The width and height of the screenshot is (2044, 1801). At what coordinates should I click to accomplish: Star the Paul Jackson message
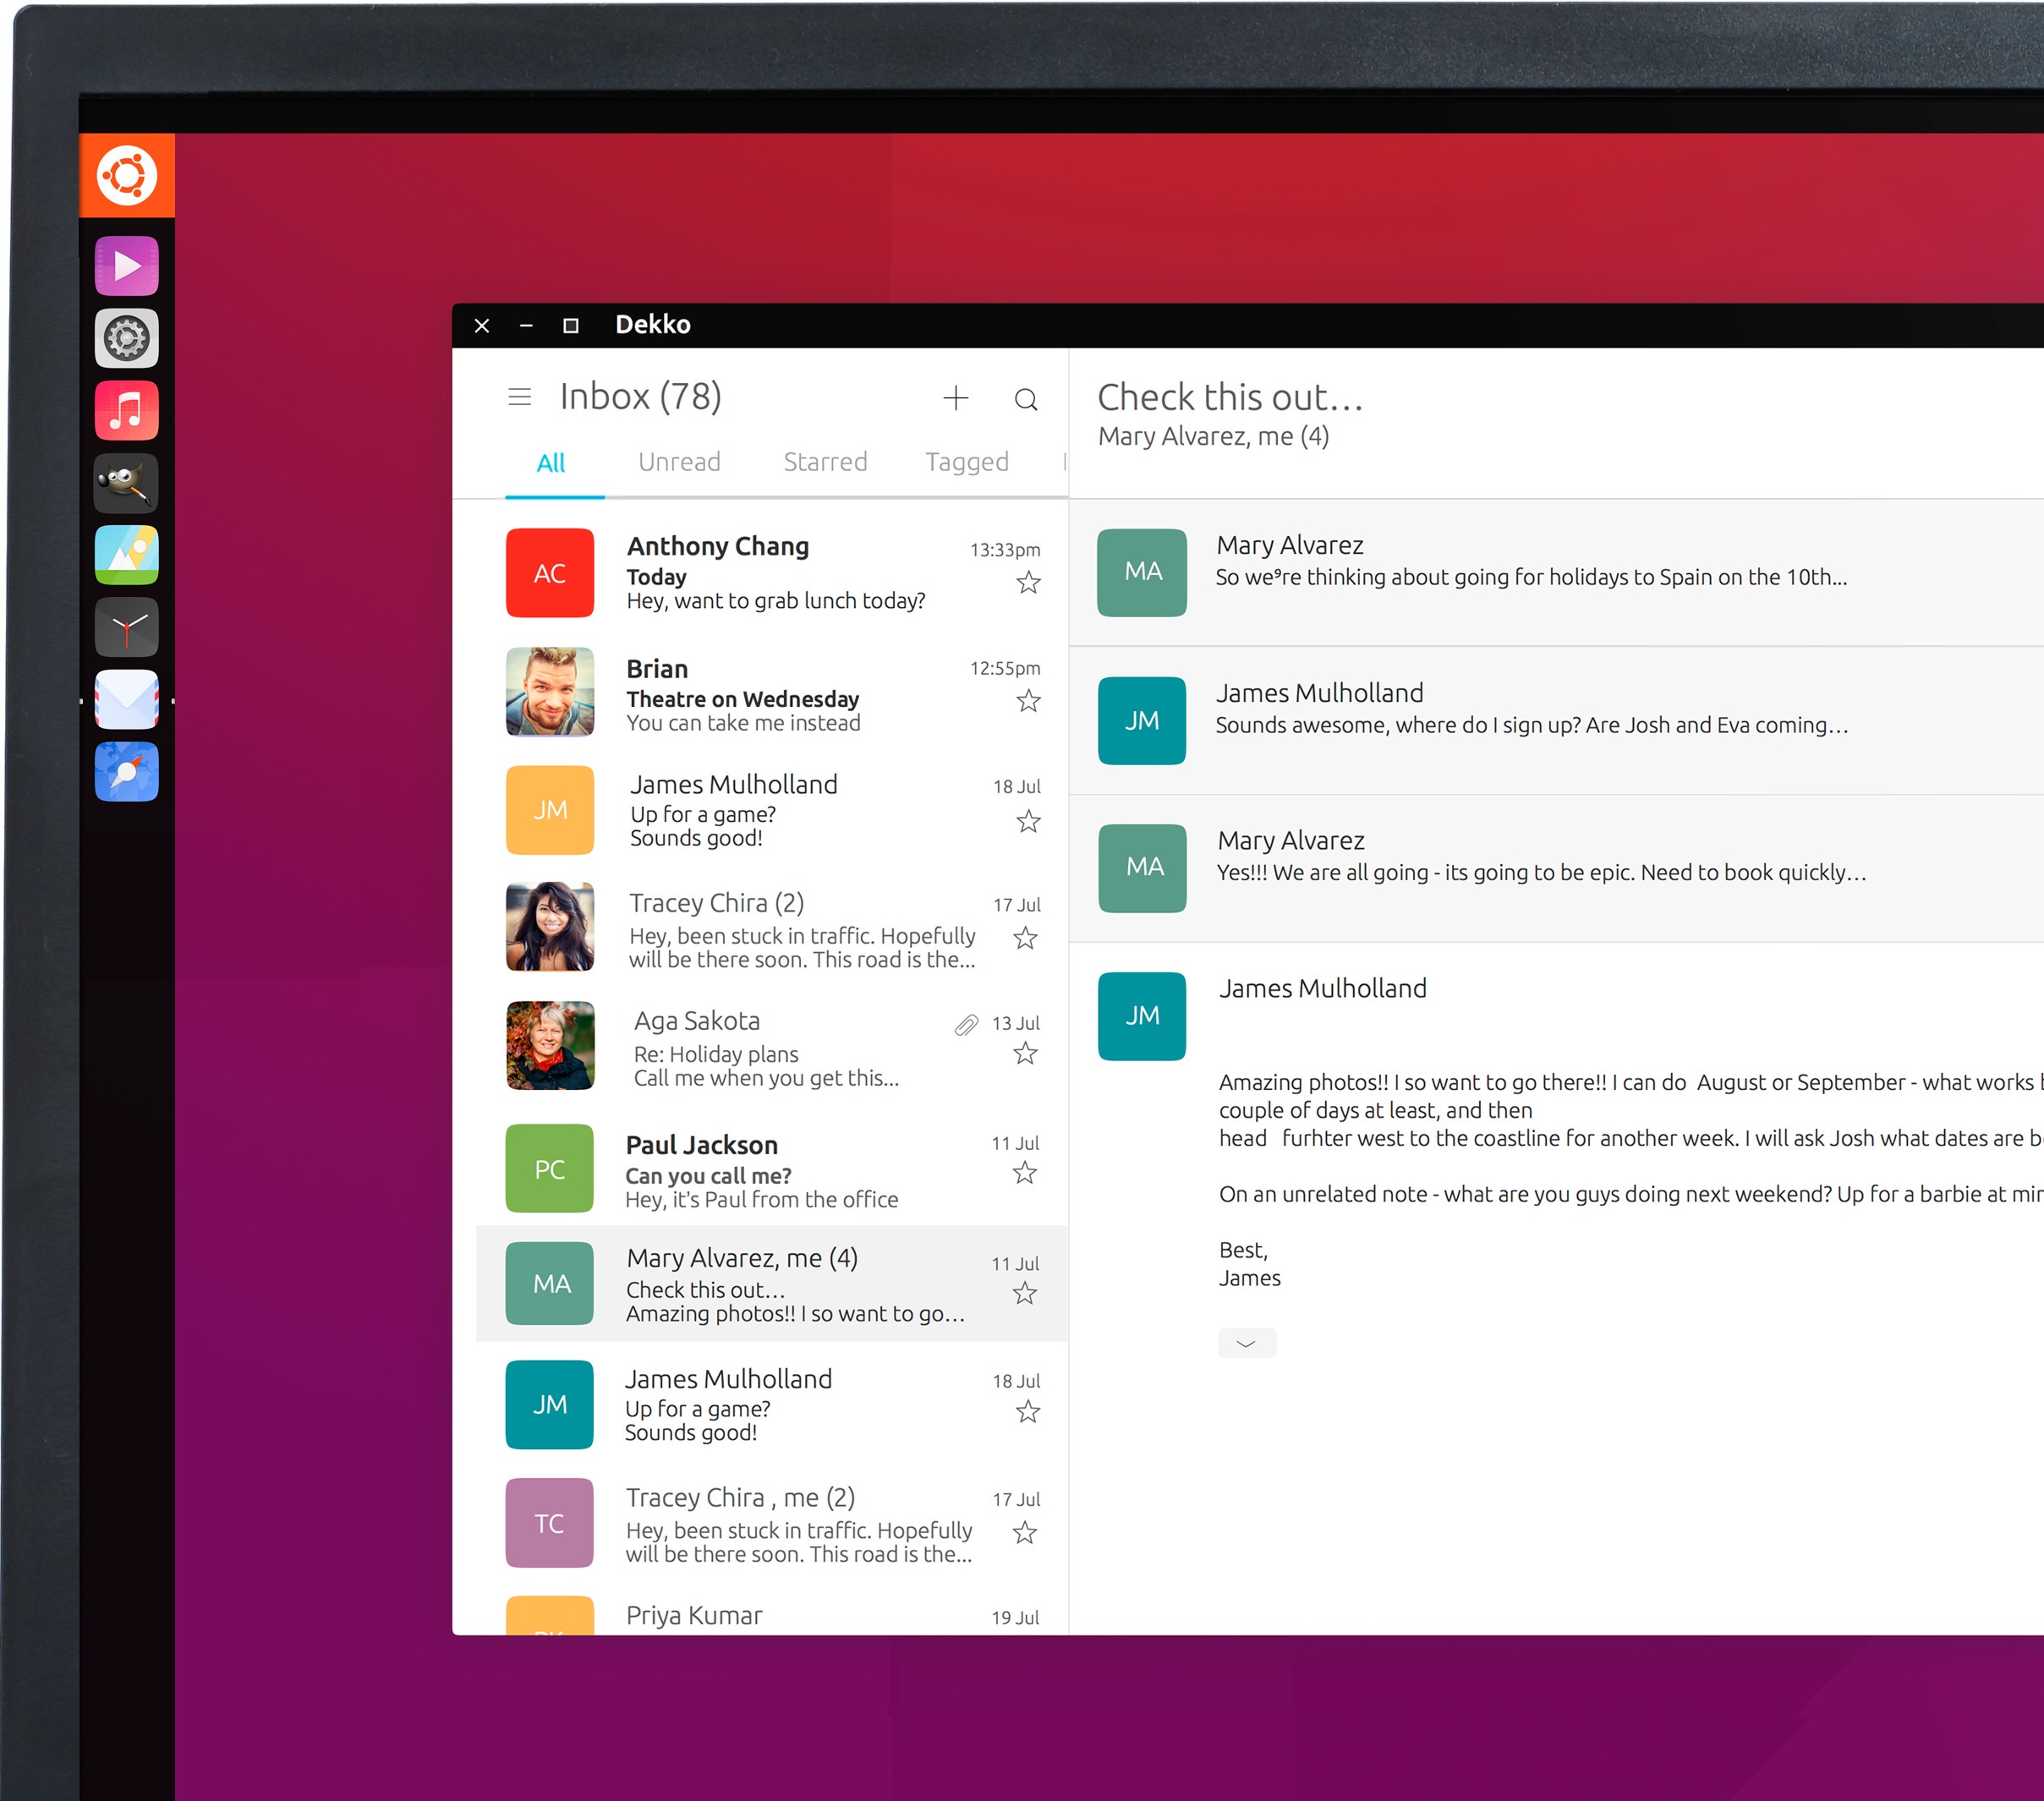click(x=1025, y=1173)
